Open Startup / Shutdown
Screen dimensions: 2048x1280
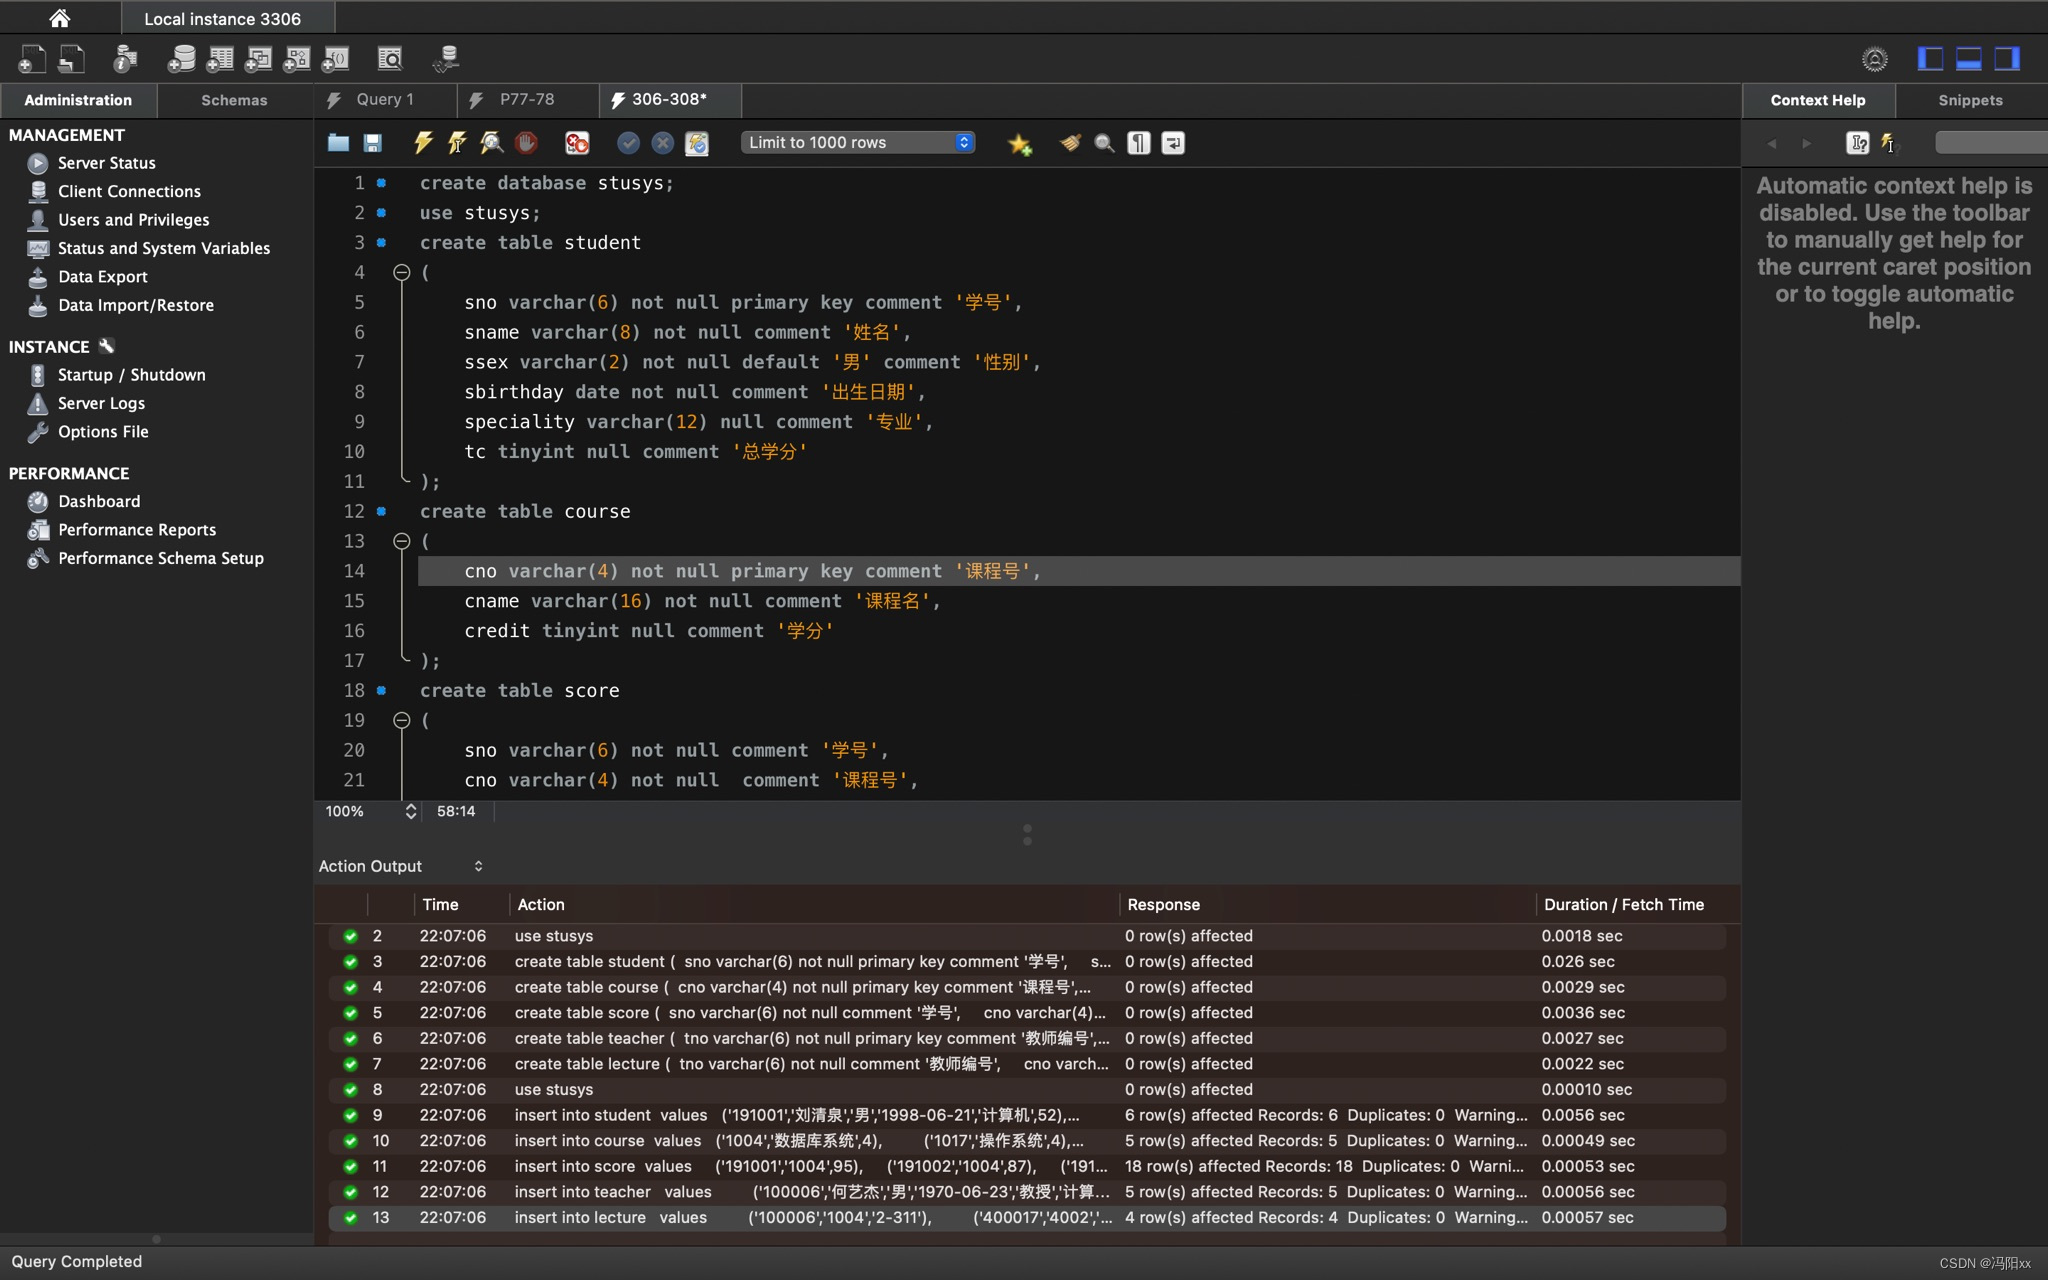[131, 375]
